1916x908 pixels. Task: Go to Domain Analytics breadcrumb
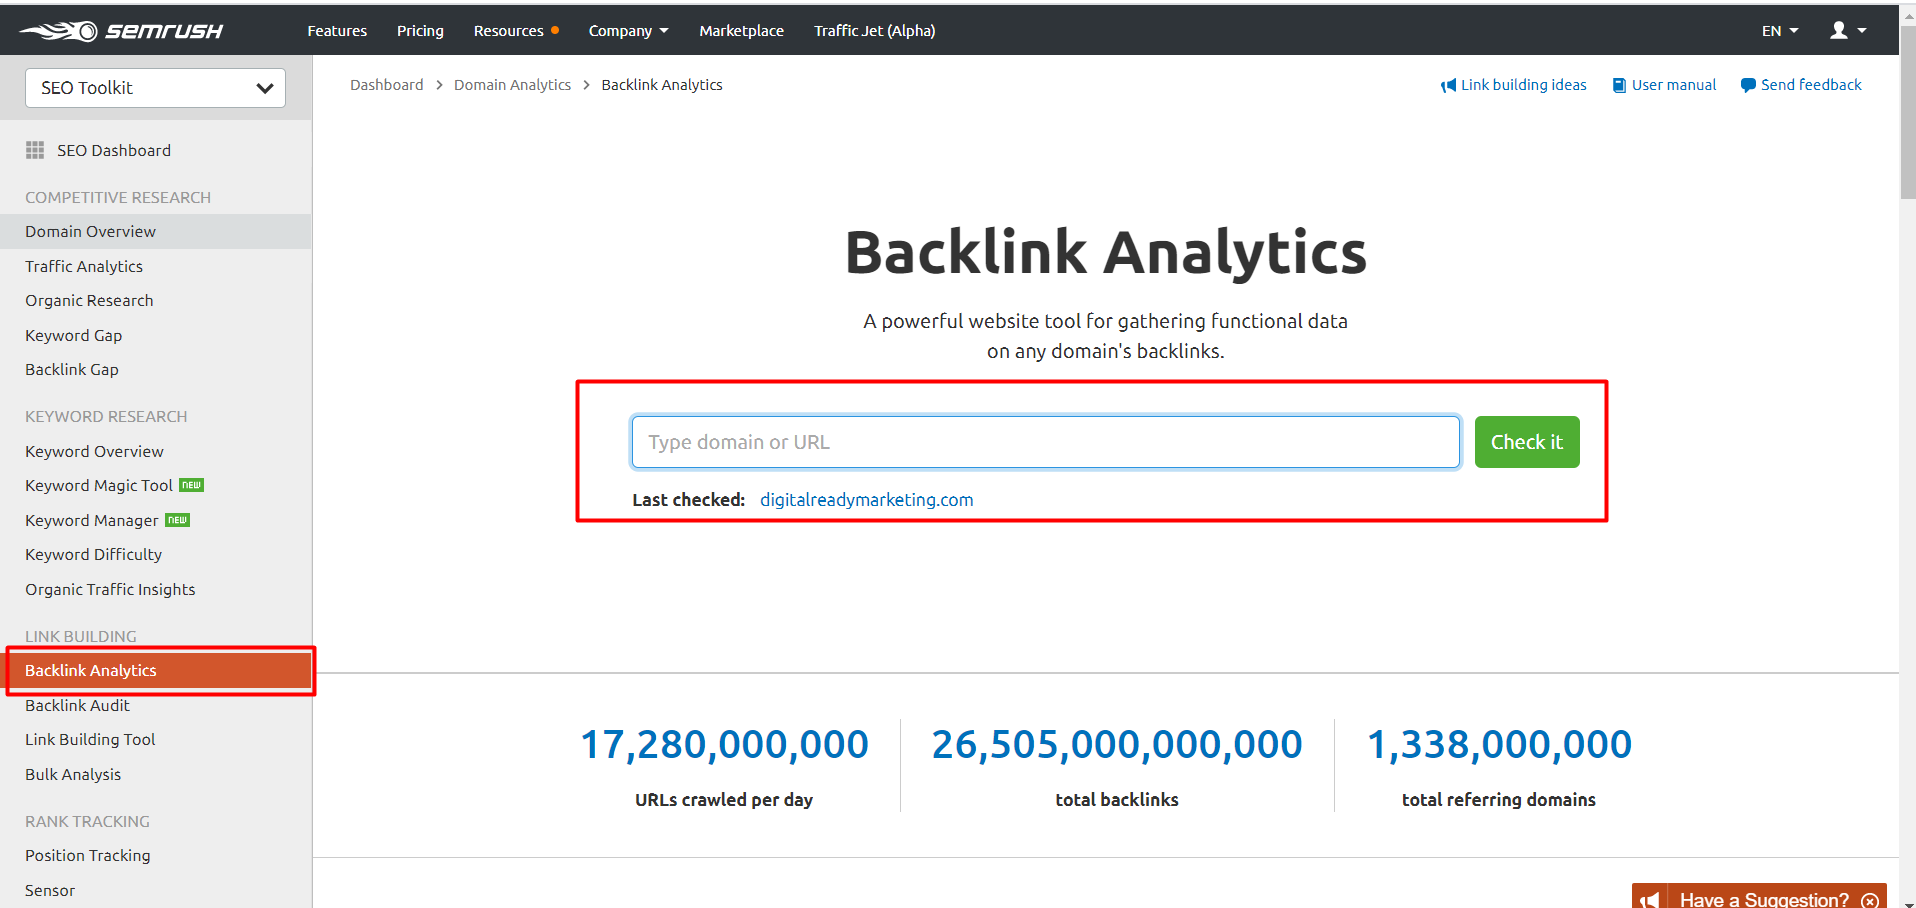[512, 85]
